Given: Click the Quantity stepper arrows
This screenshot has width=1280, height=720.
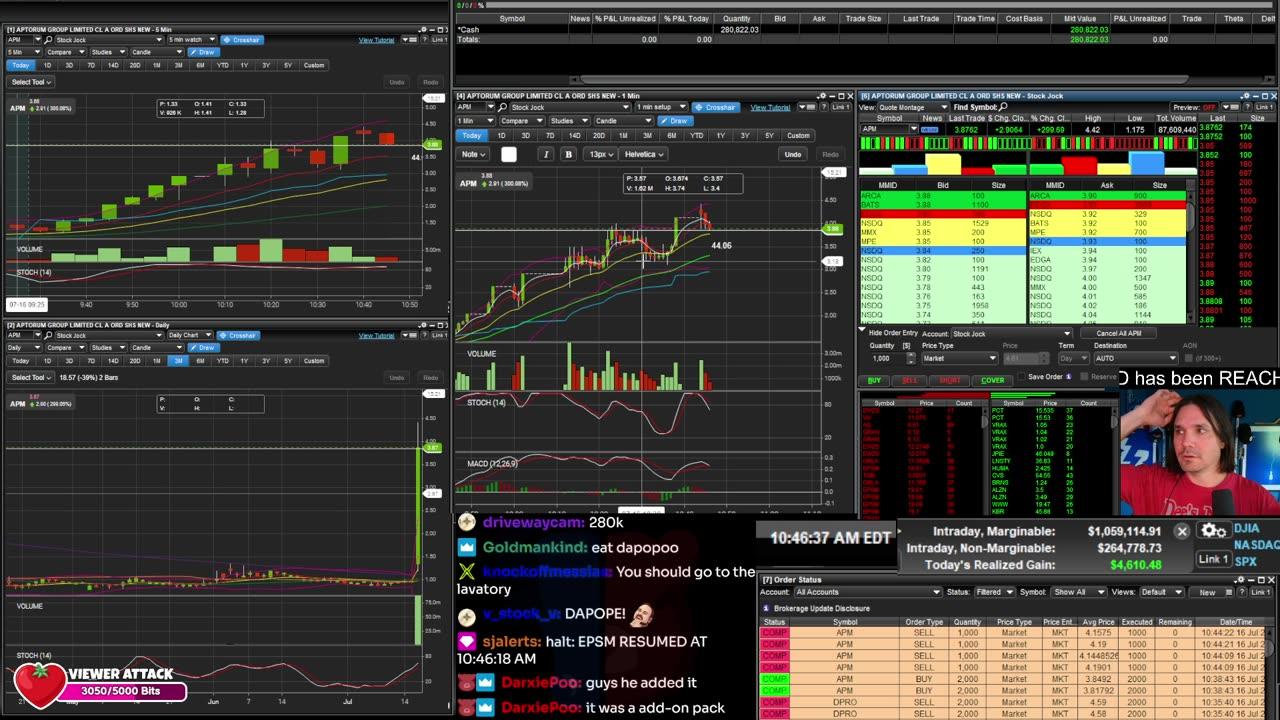Looking at the screenshot, I should [x=911, y=358].
